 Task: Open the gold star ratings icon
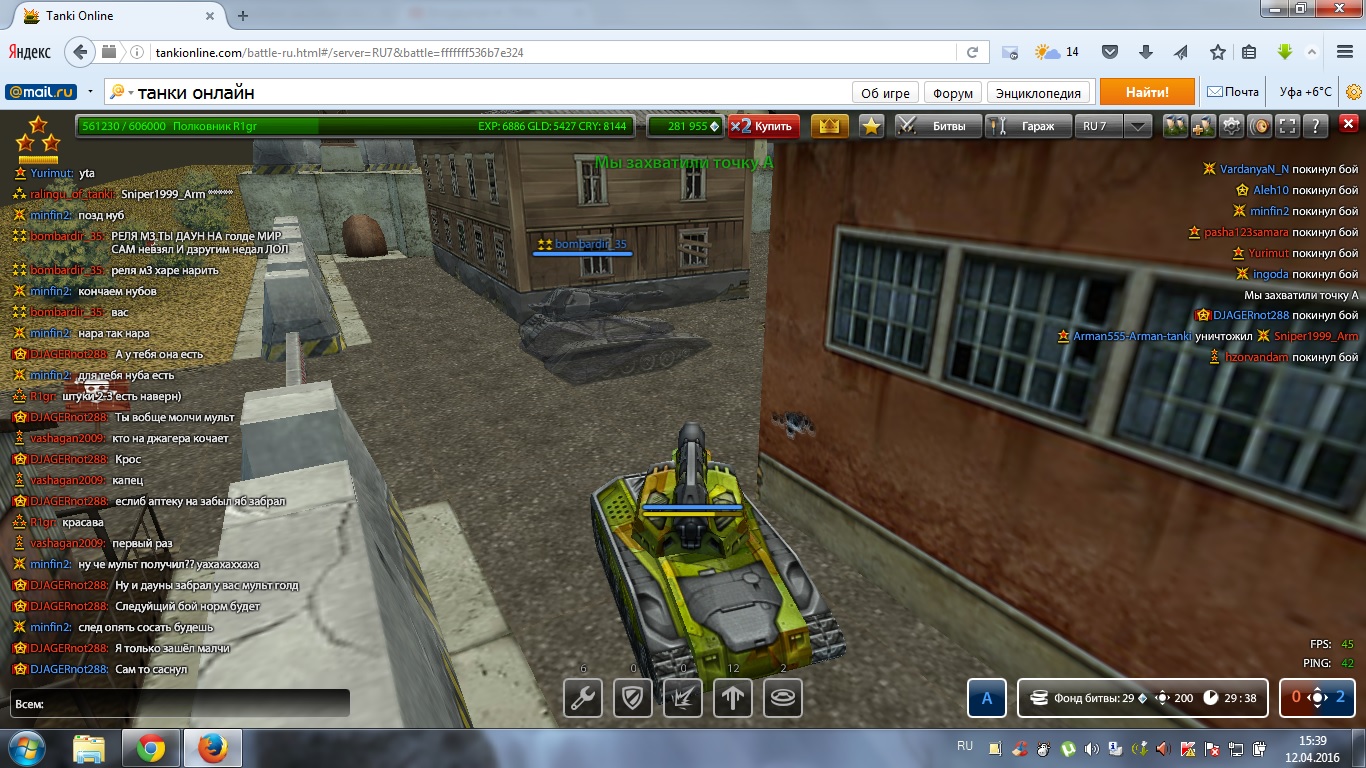click(871, 126)
